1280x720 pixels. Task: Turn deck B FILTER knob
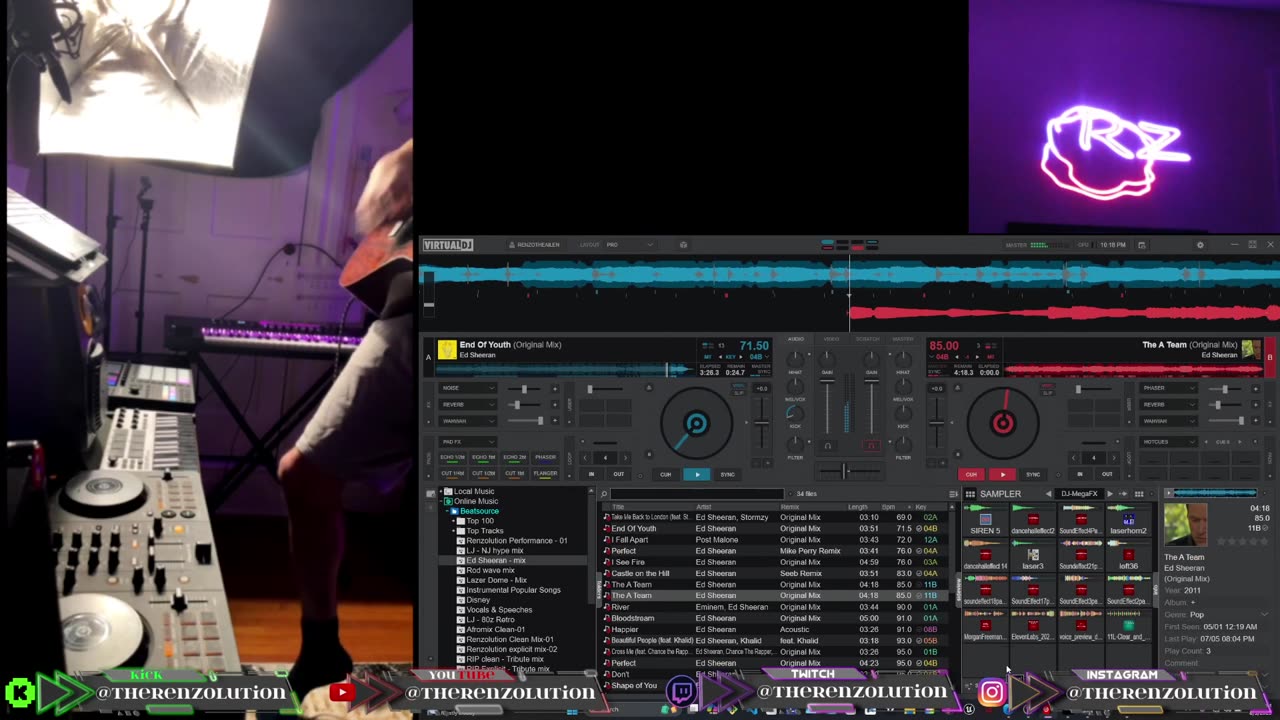903,444
